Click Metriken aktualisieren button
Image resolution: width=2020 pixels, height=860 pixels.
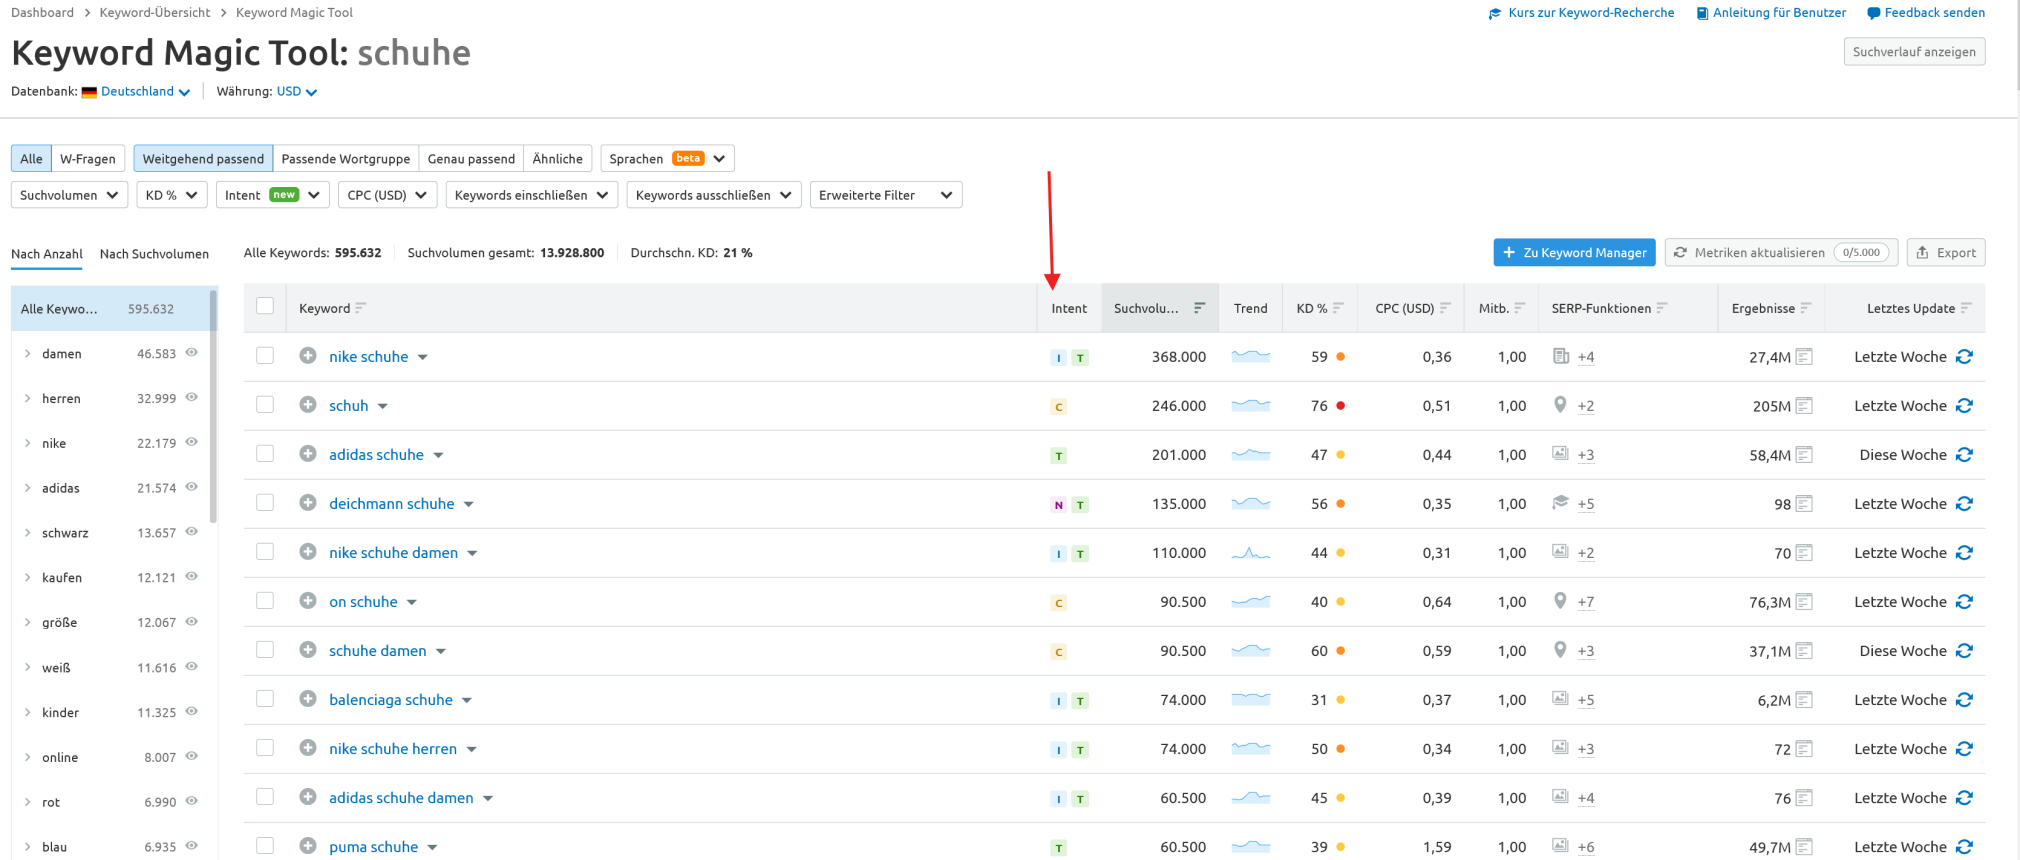(1781, 253)
